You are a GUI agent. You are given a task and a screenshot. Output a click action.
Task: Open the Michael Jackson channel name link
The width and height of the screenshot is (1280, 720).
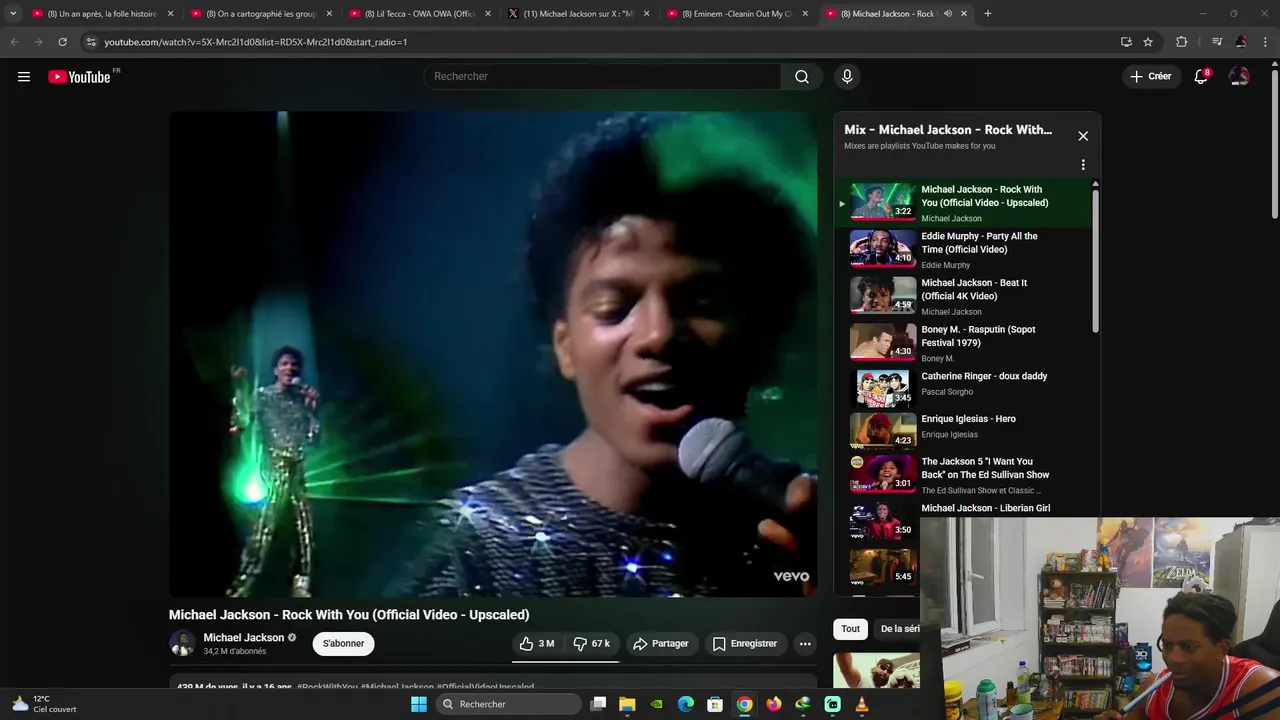click(244, 637)
